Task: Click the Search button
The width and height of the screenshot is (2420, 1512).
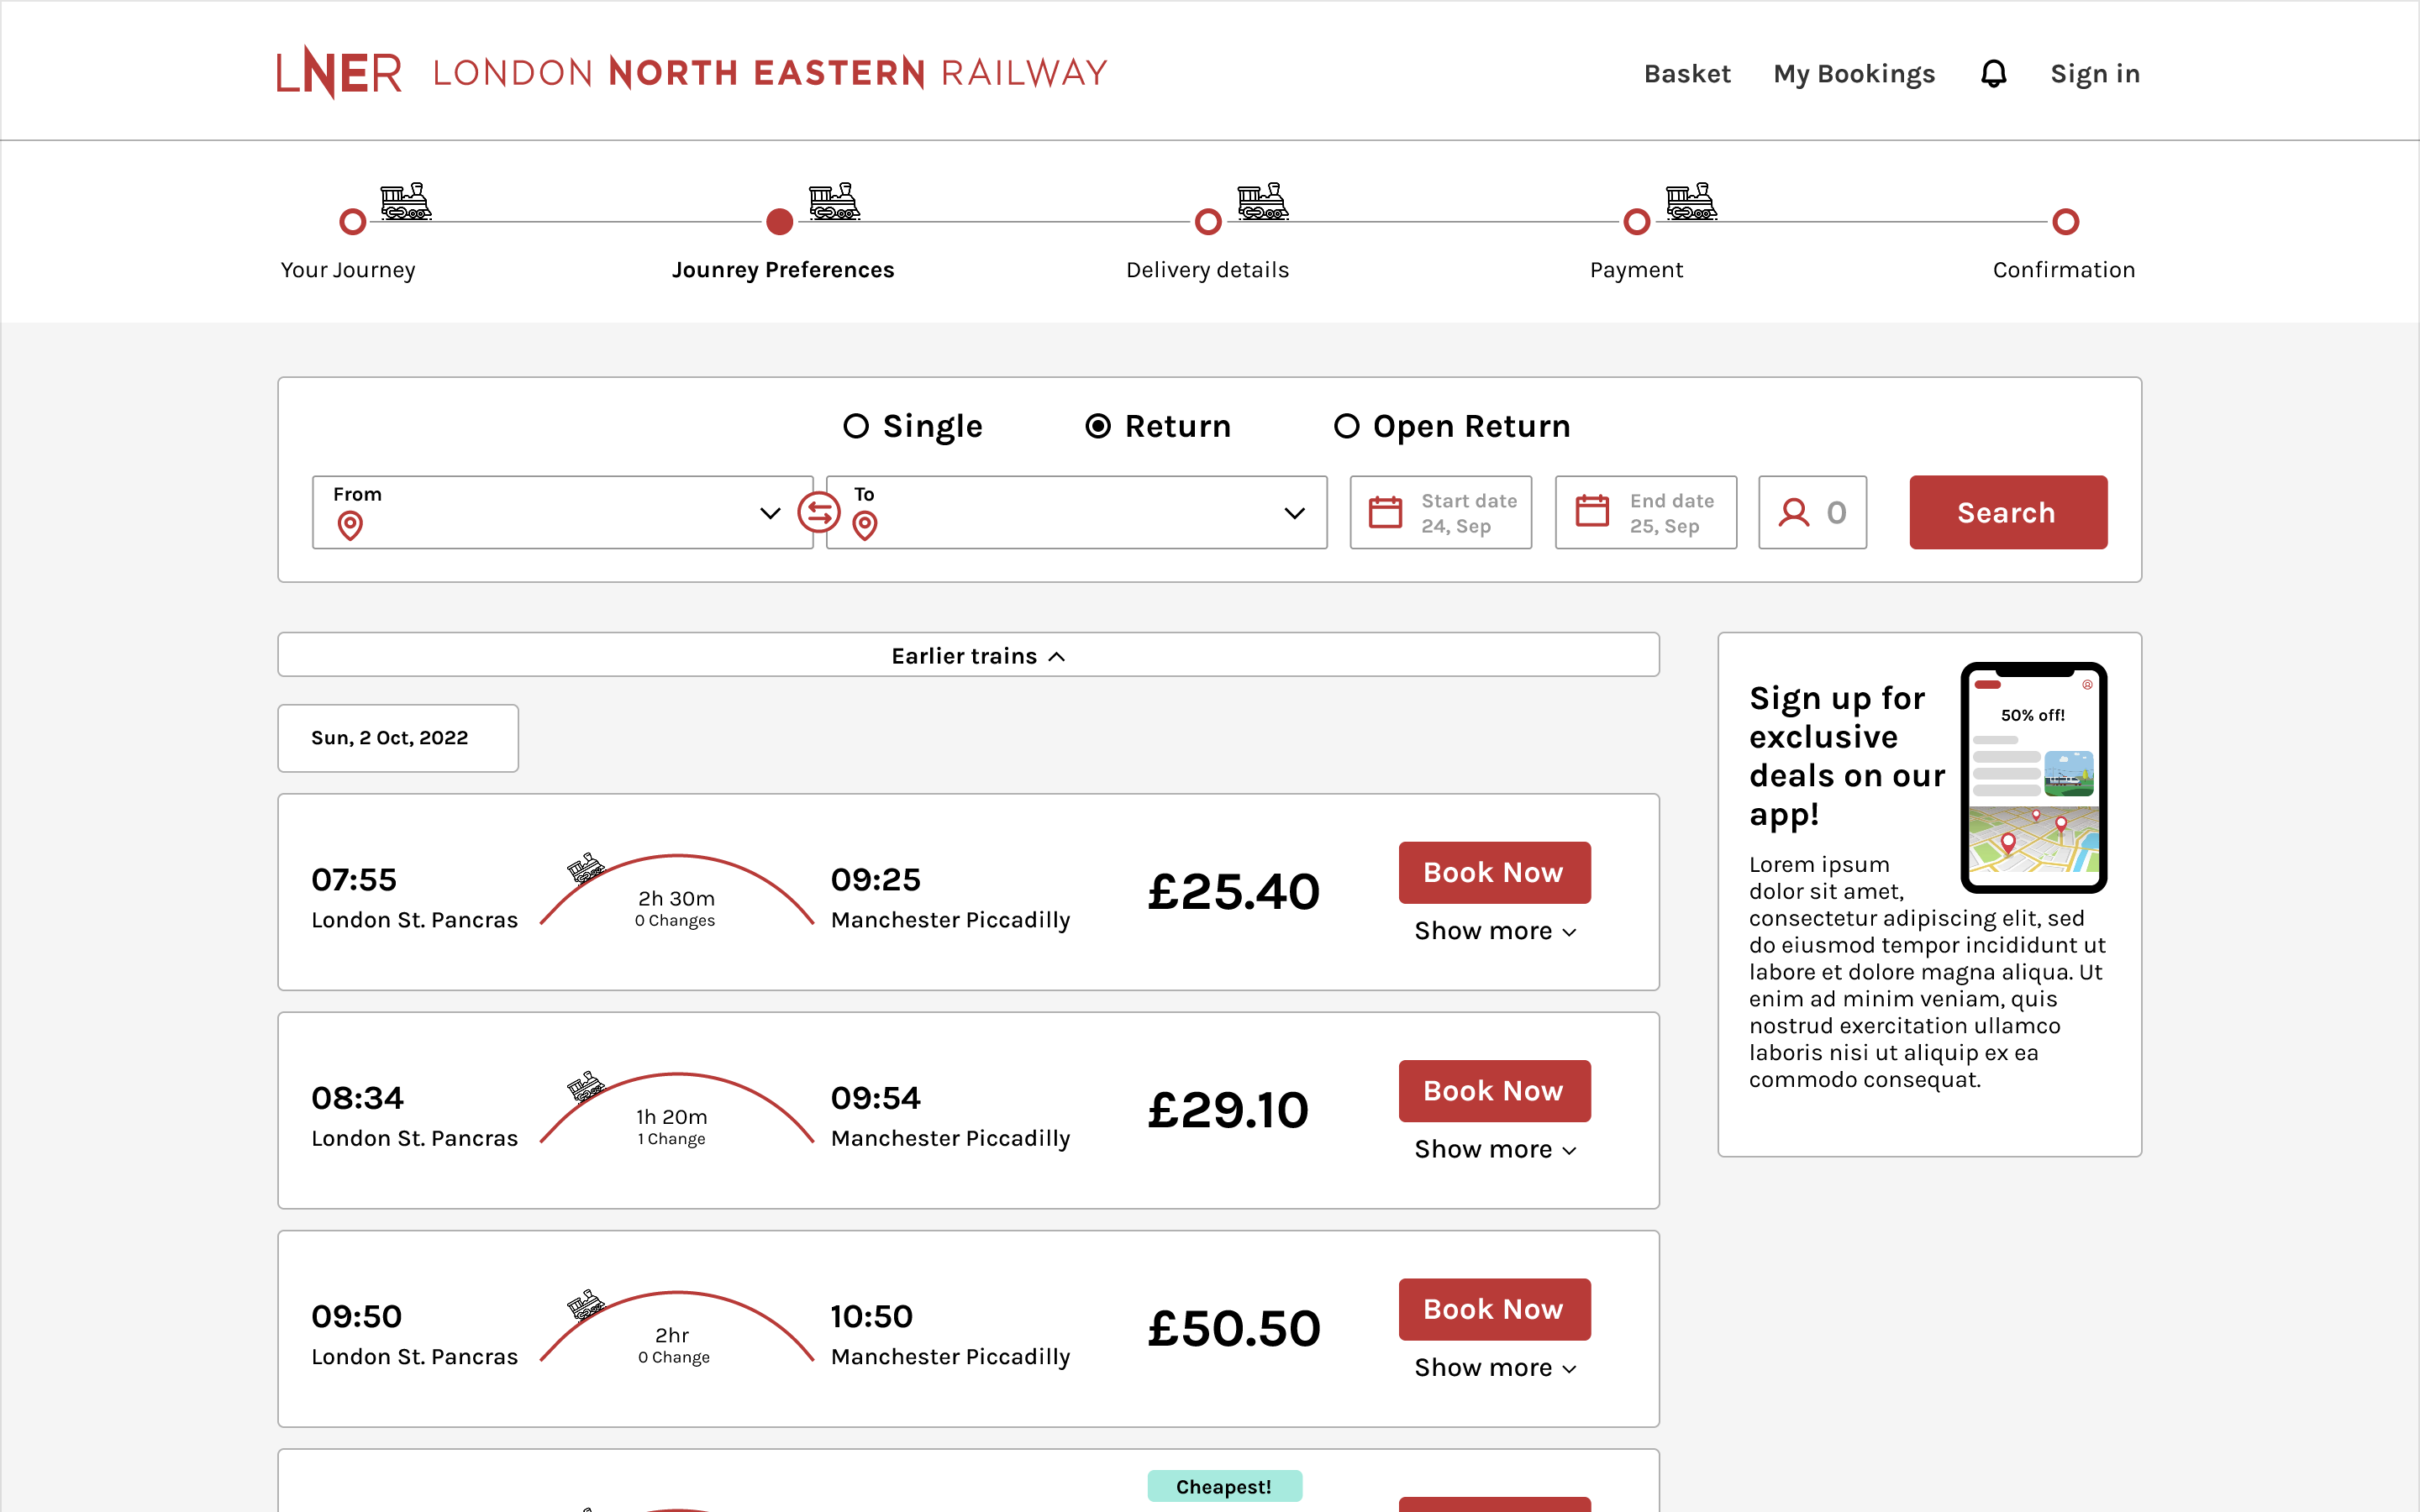Action: pos(2008,512)
